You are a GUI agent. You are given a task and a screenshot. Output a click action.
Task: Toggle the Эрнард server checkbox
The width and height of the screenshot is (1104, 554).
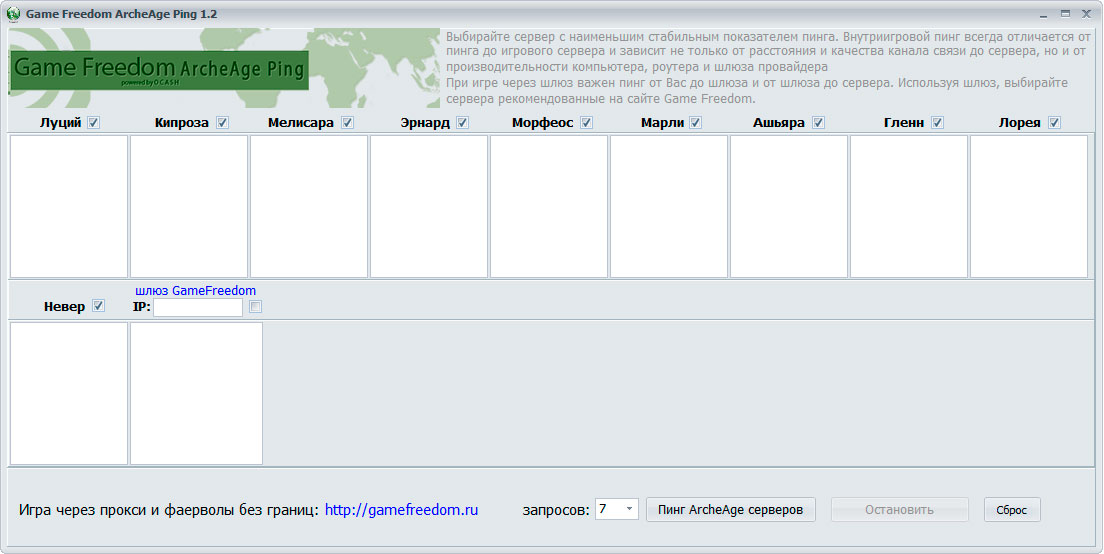click(463, 122)
